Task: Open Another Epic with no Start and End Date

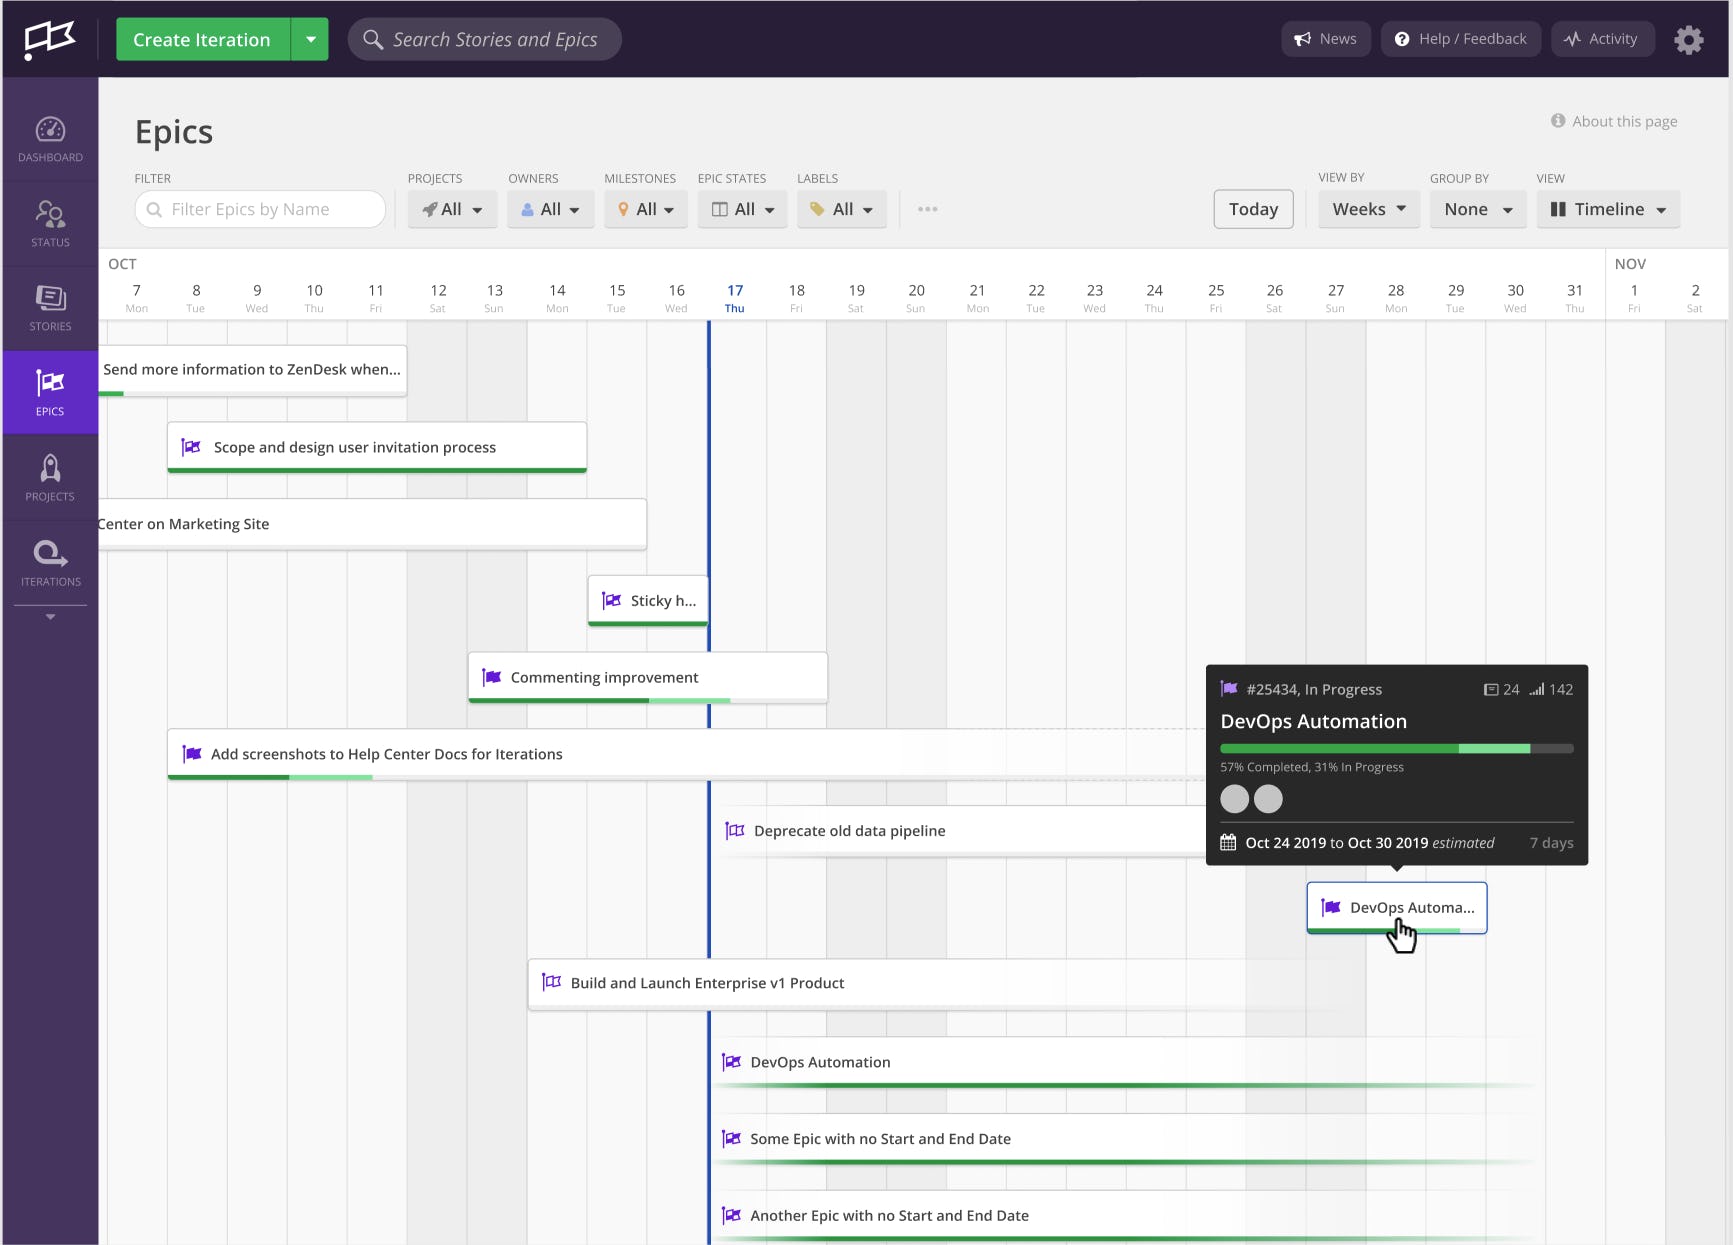Action: tap(1125, 1216)
